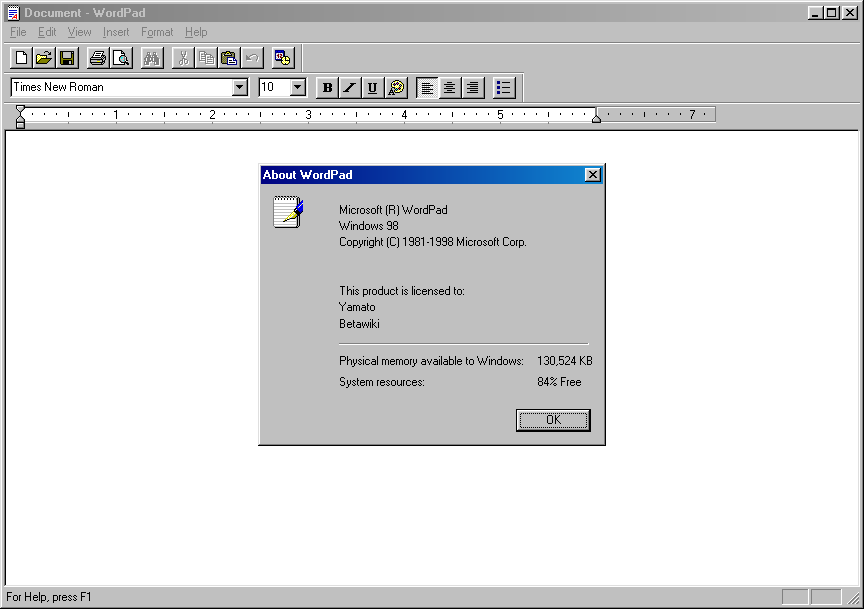The width and height of the screenshot is (864, 609).
Task: Open the Insert menu
Action: 116,32
